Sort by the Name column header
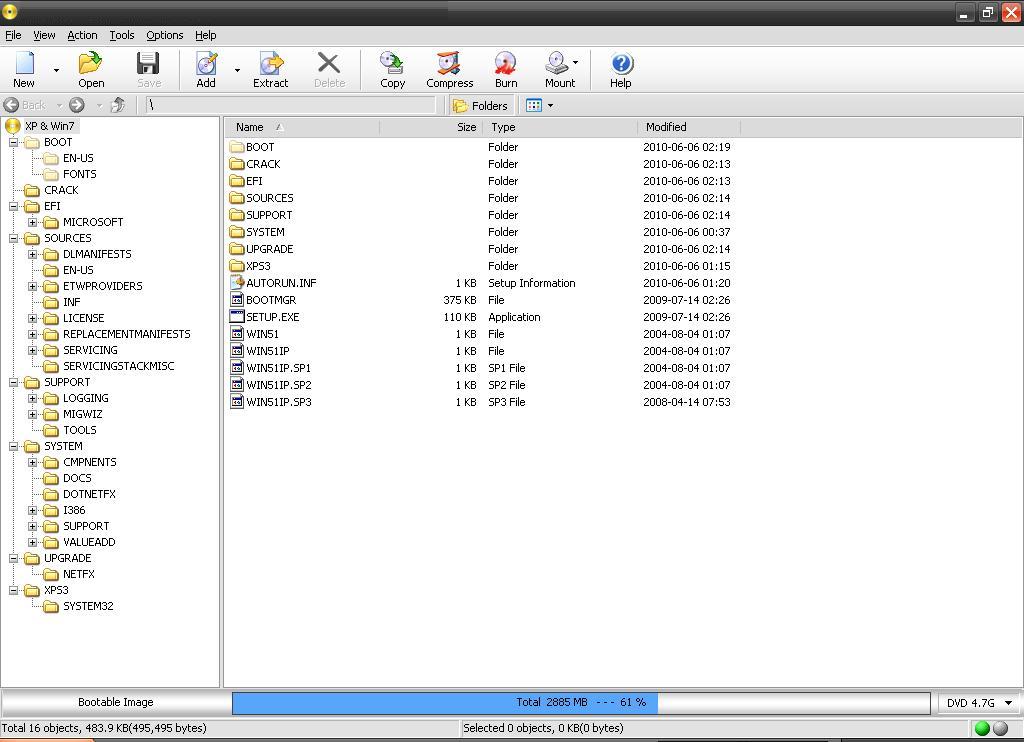Viewport: 1024px width, 742px height. (x=302, y=127)
